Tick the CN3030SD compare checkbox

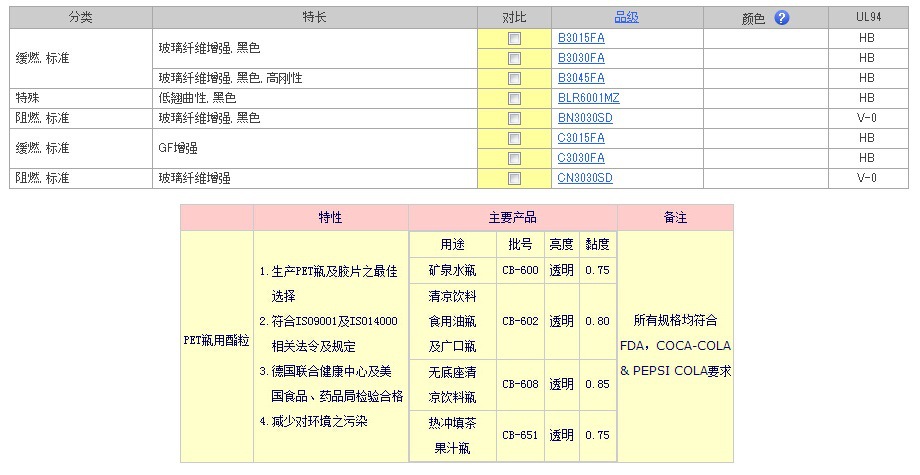coord(514,178)
